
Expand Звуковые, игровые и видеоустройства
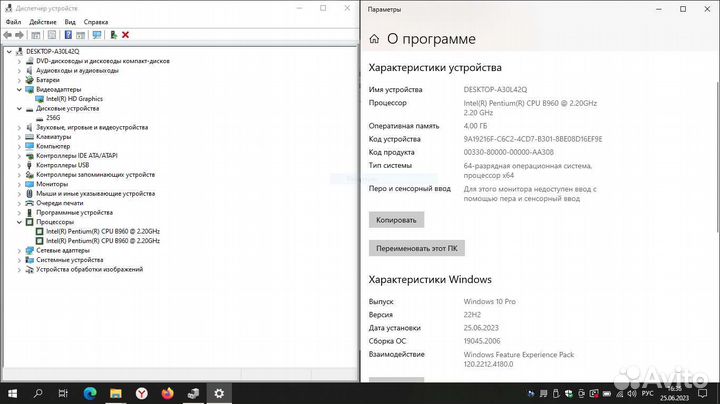19,127
